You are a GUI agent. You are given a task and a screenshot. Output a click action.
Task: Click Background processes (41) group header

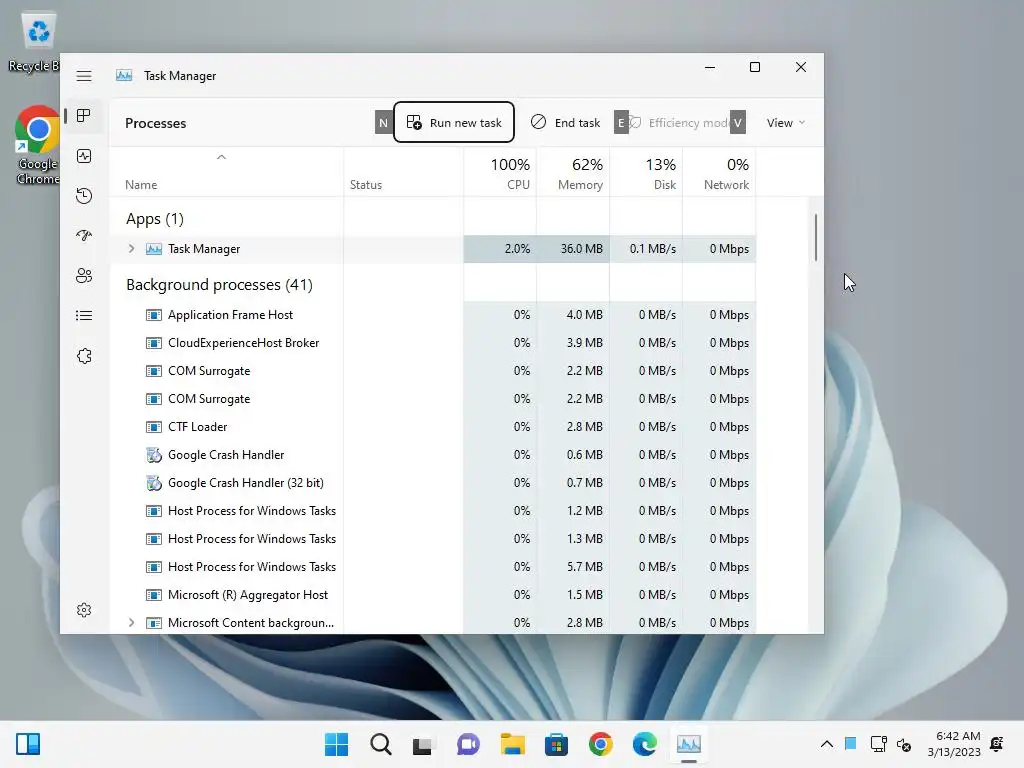click(219, 285)
